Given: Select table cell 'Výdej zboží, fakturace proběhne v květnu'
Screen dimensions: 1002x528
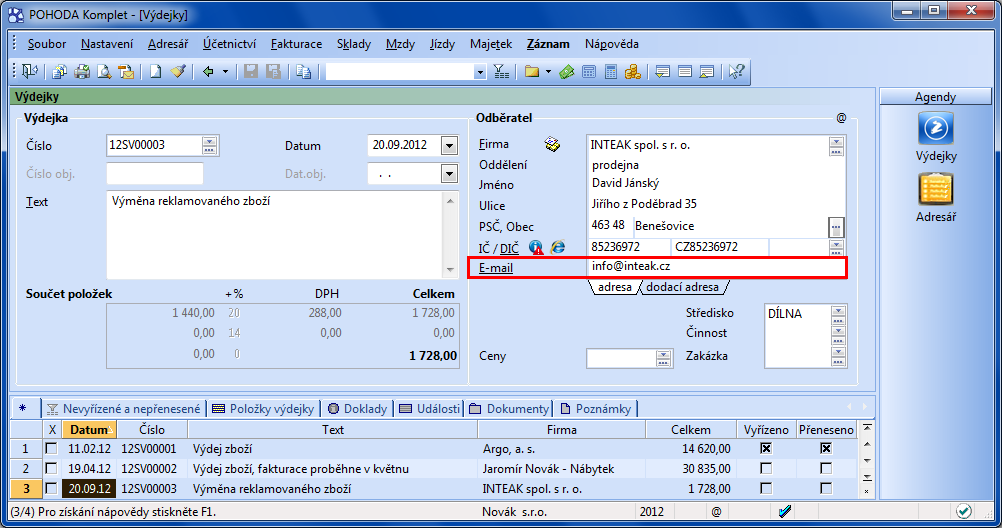Looking at the screenshot, I should tap(332, 469).
